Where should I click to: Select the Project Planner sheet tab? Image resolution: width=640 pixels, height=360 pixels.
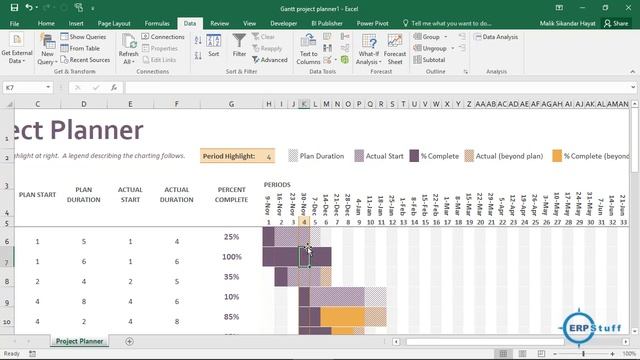tap(79, 341)
